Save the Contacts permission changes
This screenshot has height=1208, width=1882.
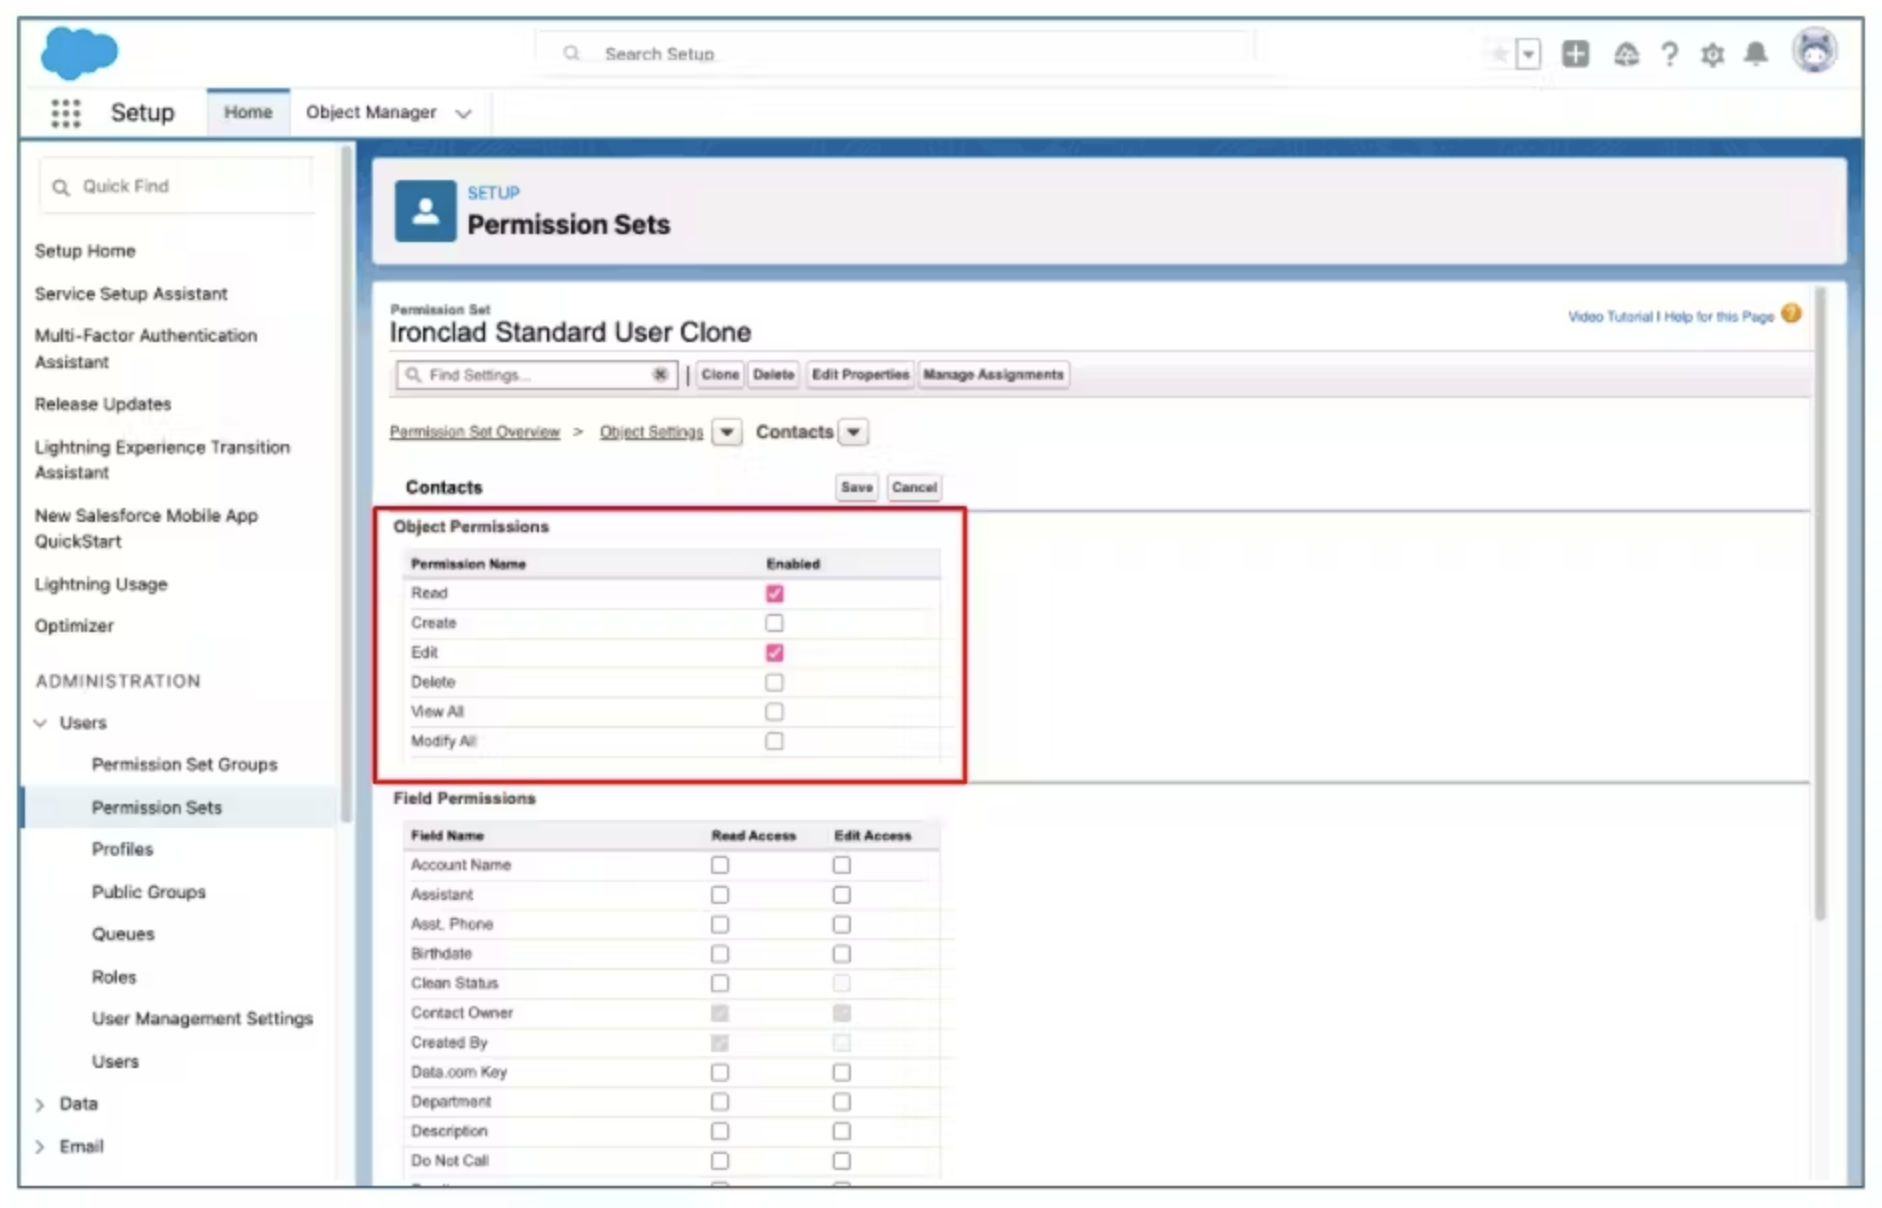tap(856, 487)
